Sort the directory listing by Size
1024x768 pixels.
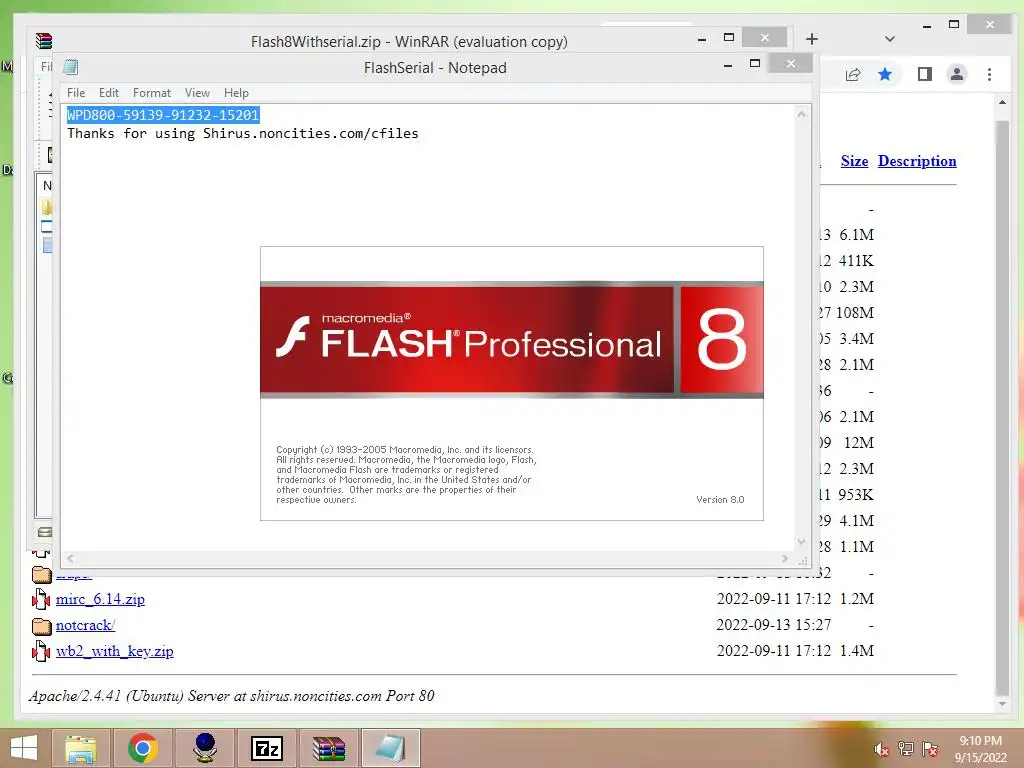click(x=854, y=161)
